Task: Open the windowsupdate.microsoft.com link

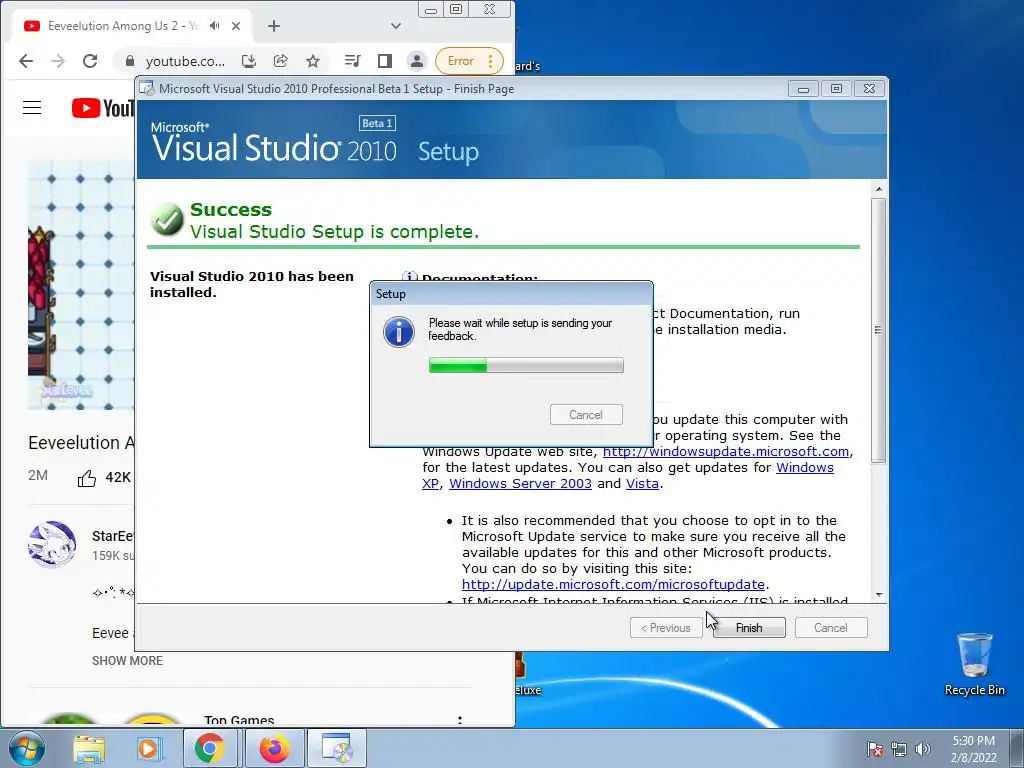Action: 726,451
